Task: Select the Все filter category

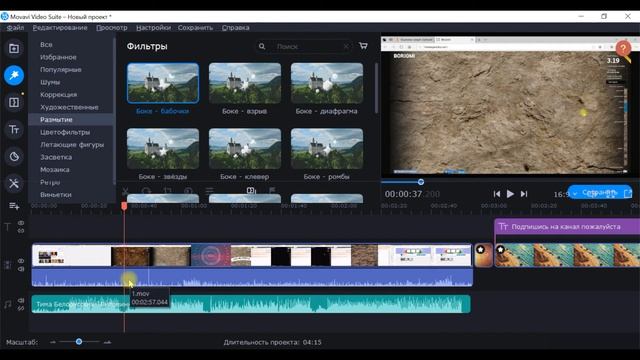Action: pos(46,44)
